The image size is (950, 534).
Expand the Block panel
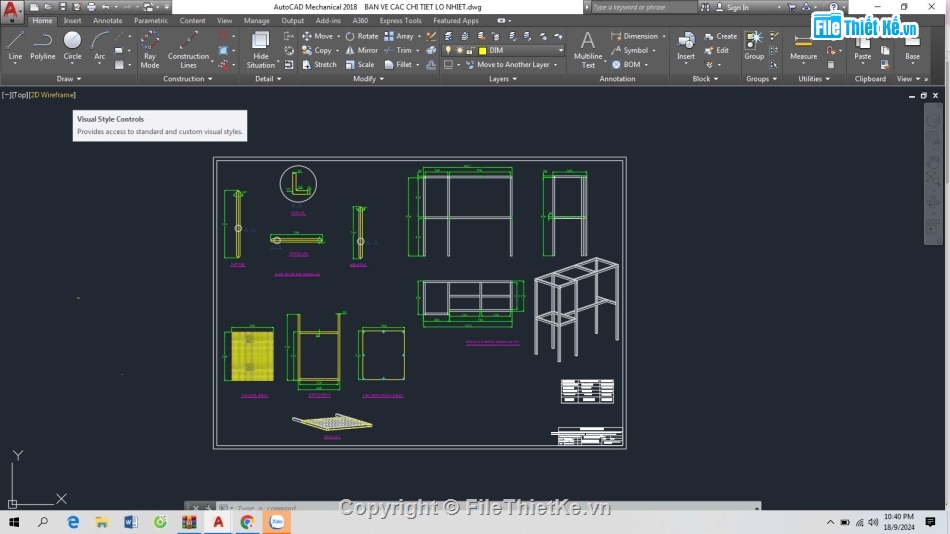click(705, 79)
